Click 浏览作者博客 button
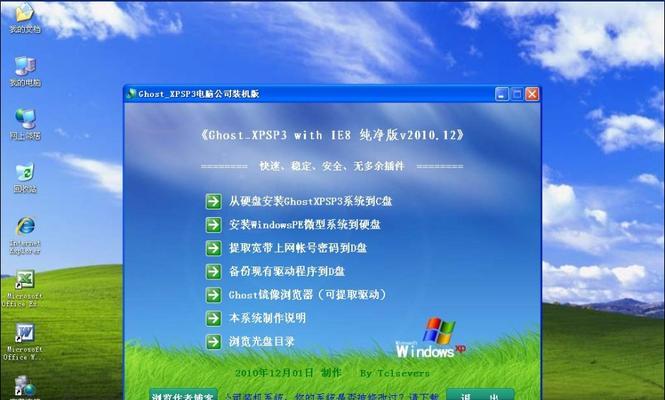 (183, 394)
